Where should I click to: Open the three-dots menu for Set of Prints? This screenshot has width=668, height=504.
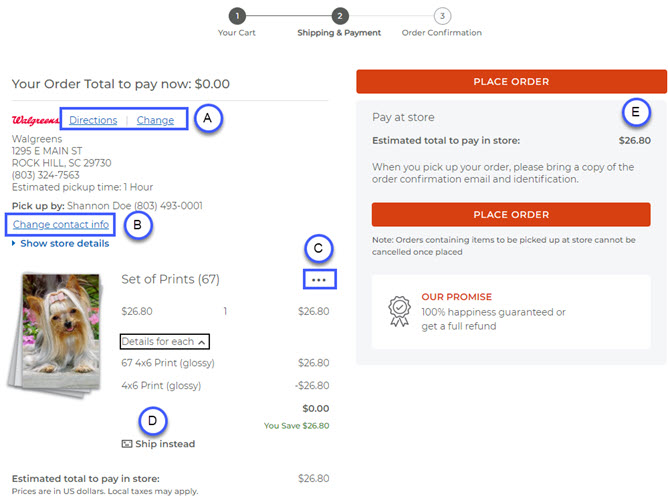[319, 280]
